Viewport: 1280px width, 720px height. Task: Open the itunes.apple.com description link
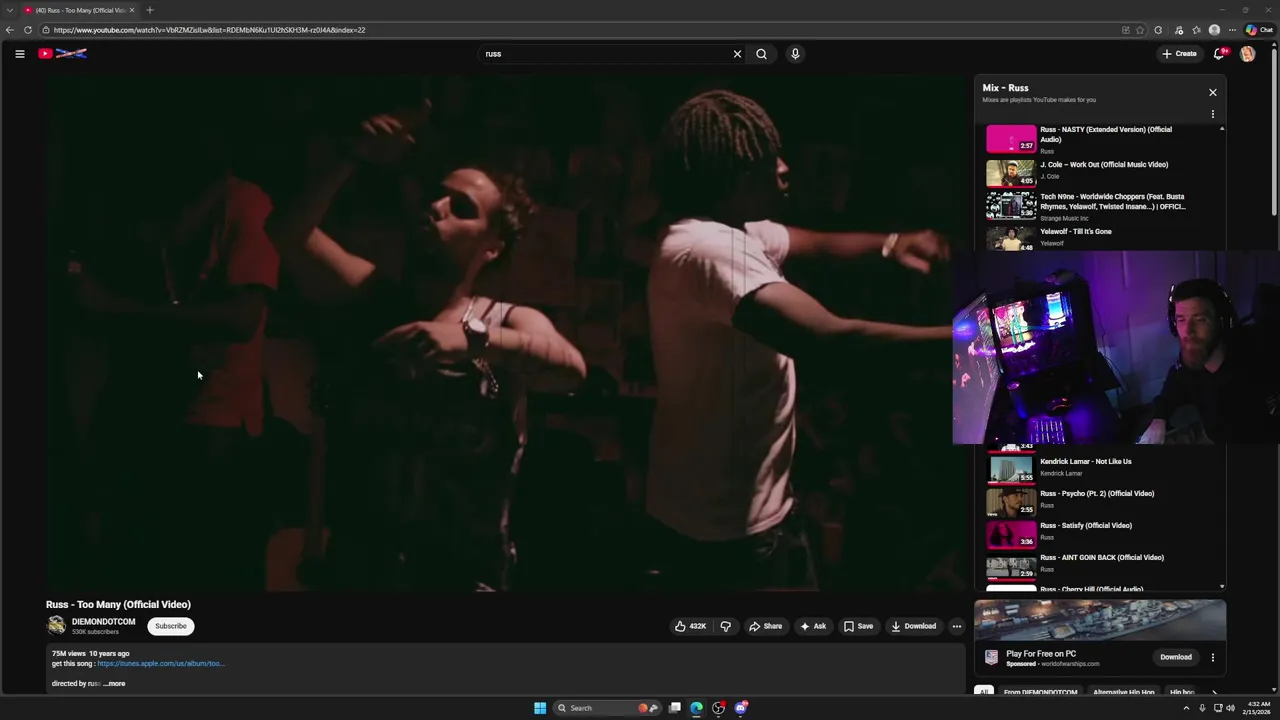[x=161, y=663]
